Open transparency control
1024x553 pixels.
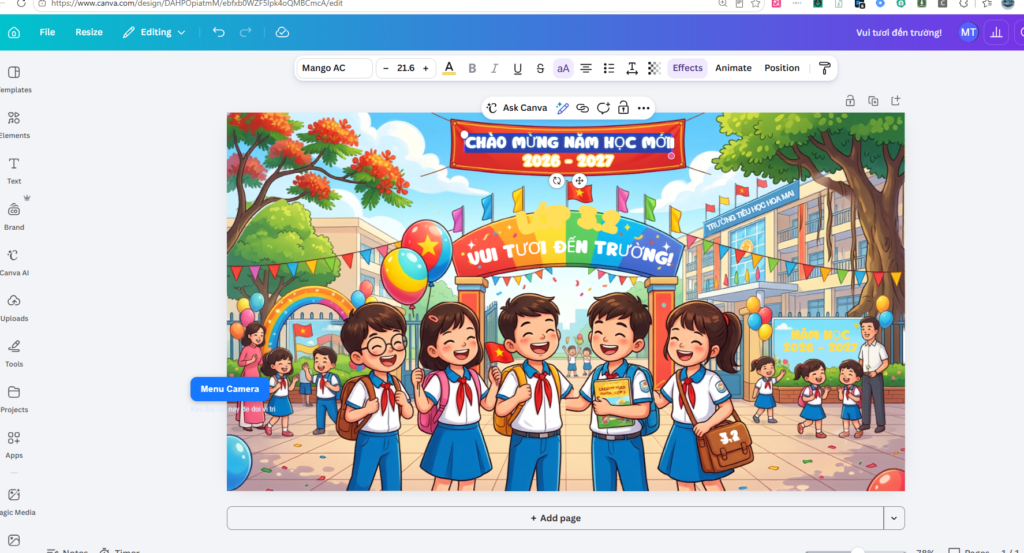(654, 68)
